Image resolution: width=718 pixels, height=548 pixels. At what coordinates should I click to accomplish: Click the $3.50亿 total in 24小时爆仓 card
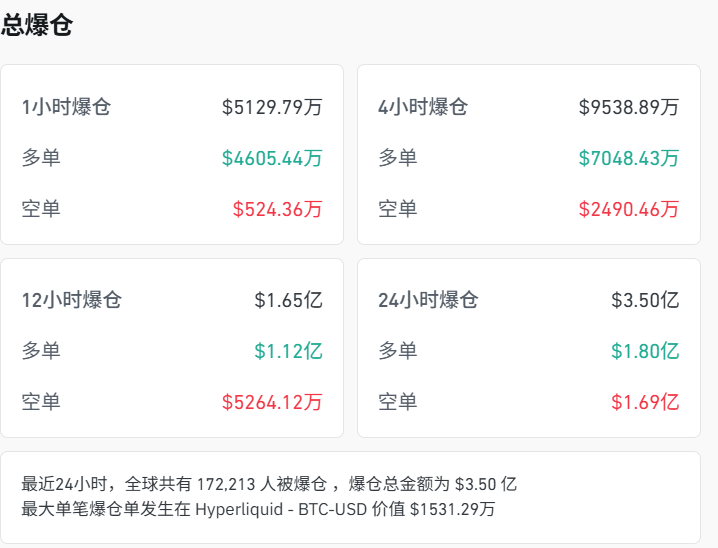[645, 300]
